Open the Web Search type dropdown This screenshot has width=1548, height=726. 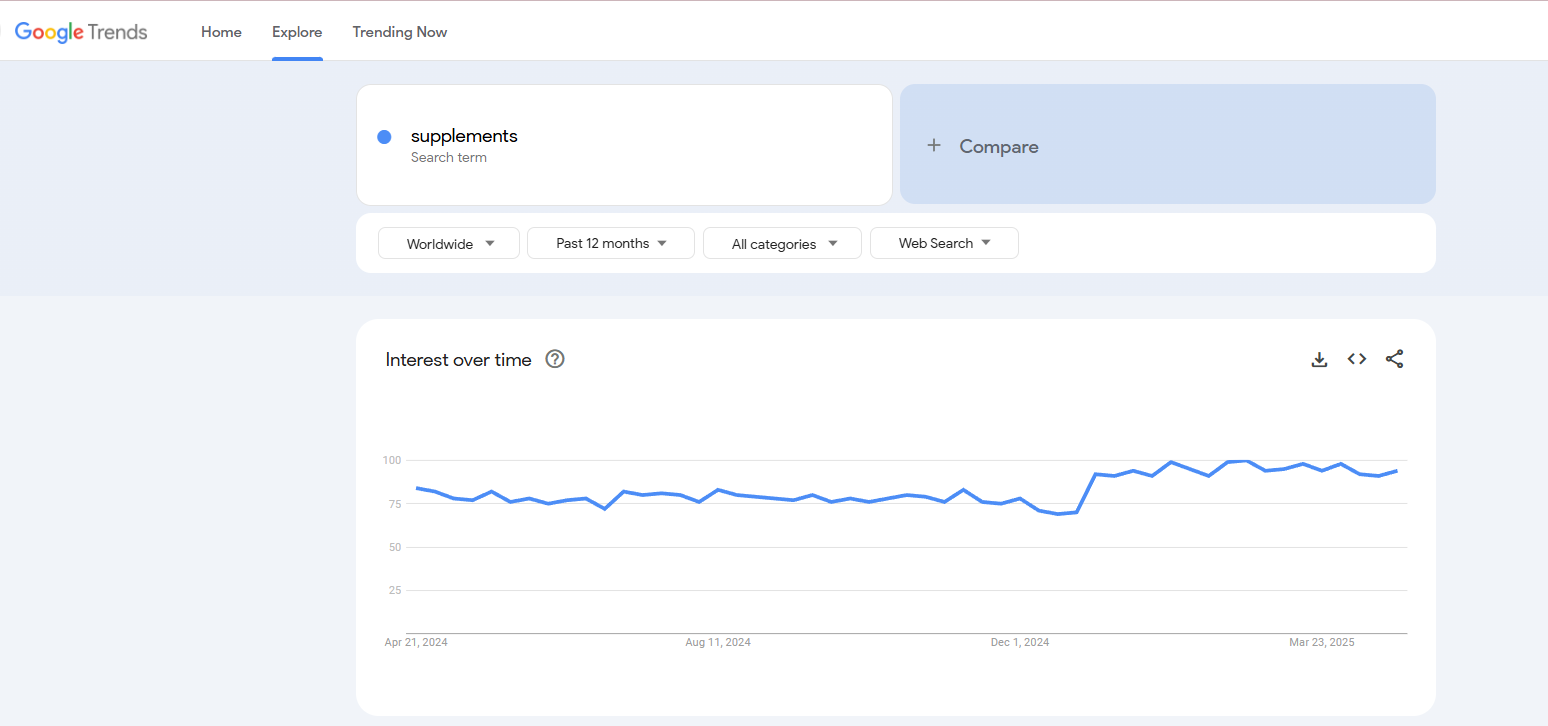point(944,243)
